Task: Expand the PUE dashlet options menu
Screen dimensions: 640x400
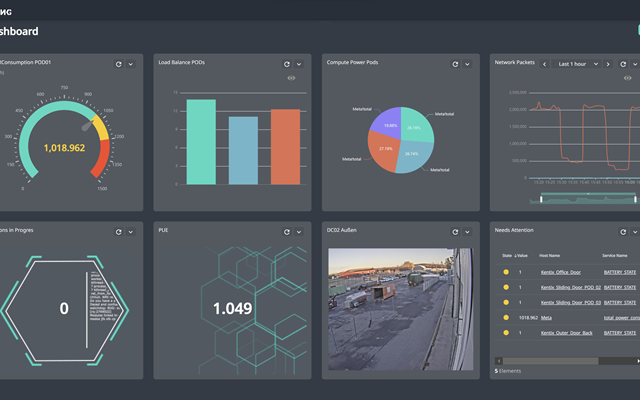Action: 299,232
